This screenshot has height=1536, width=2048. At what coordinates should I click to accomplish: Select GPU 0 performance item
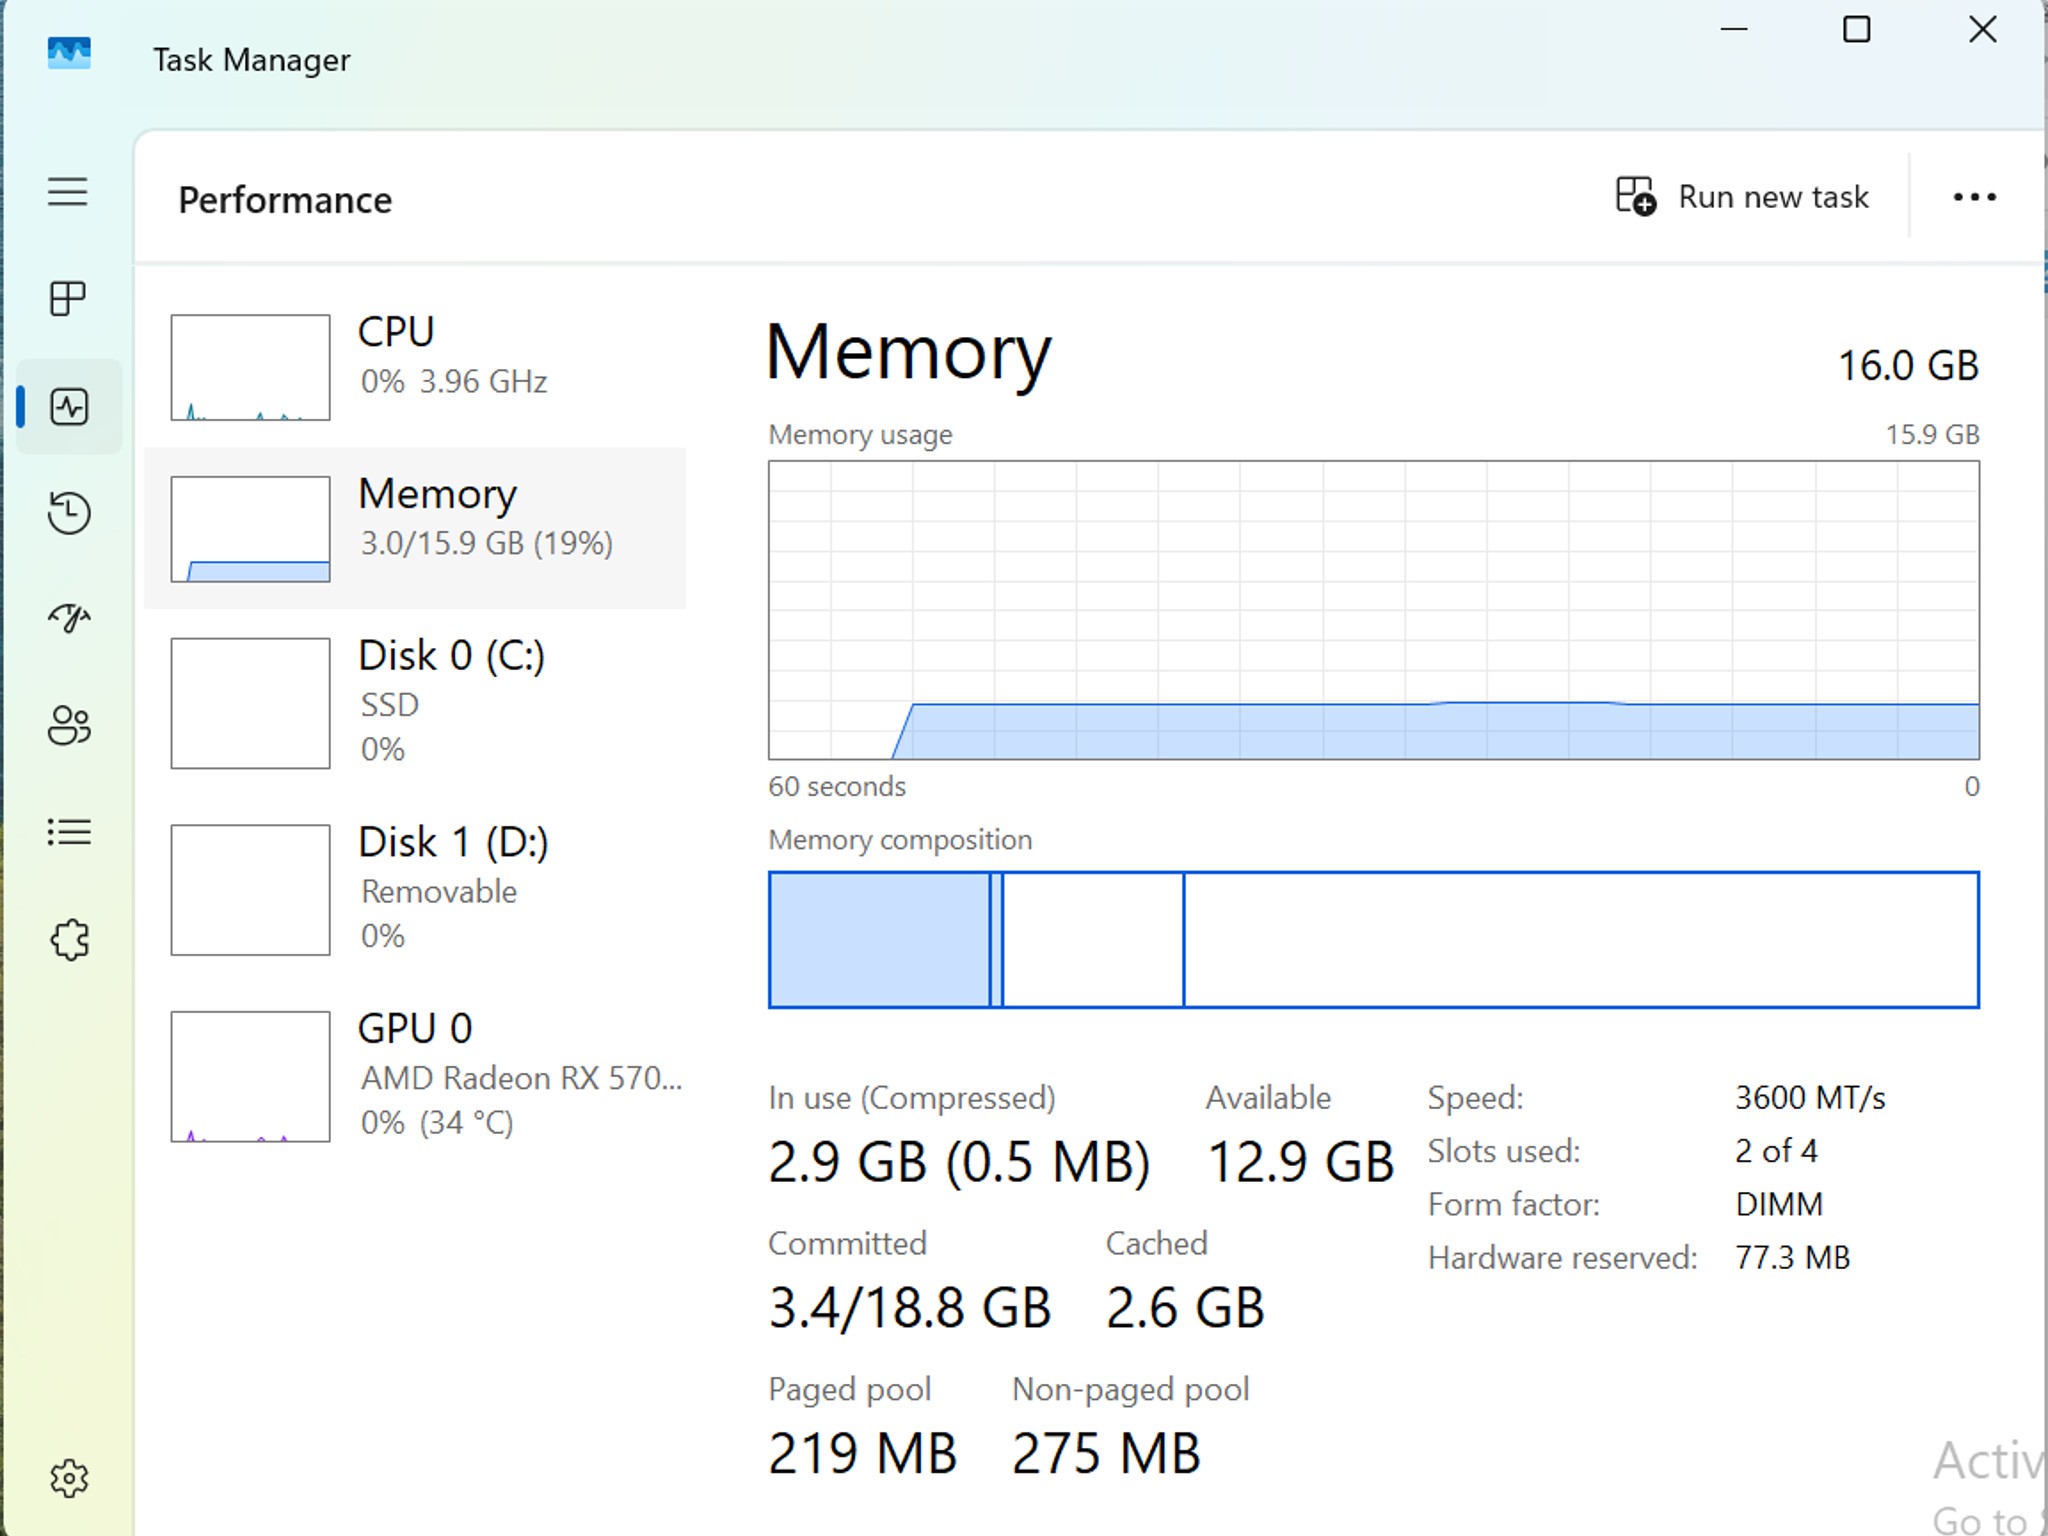click(x=415, y=1076)
